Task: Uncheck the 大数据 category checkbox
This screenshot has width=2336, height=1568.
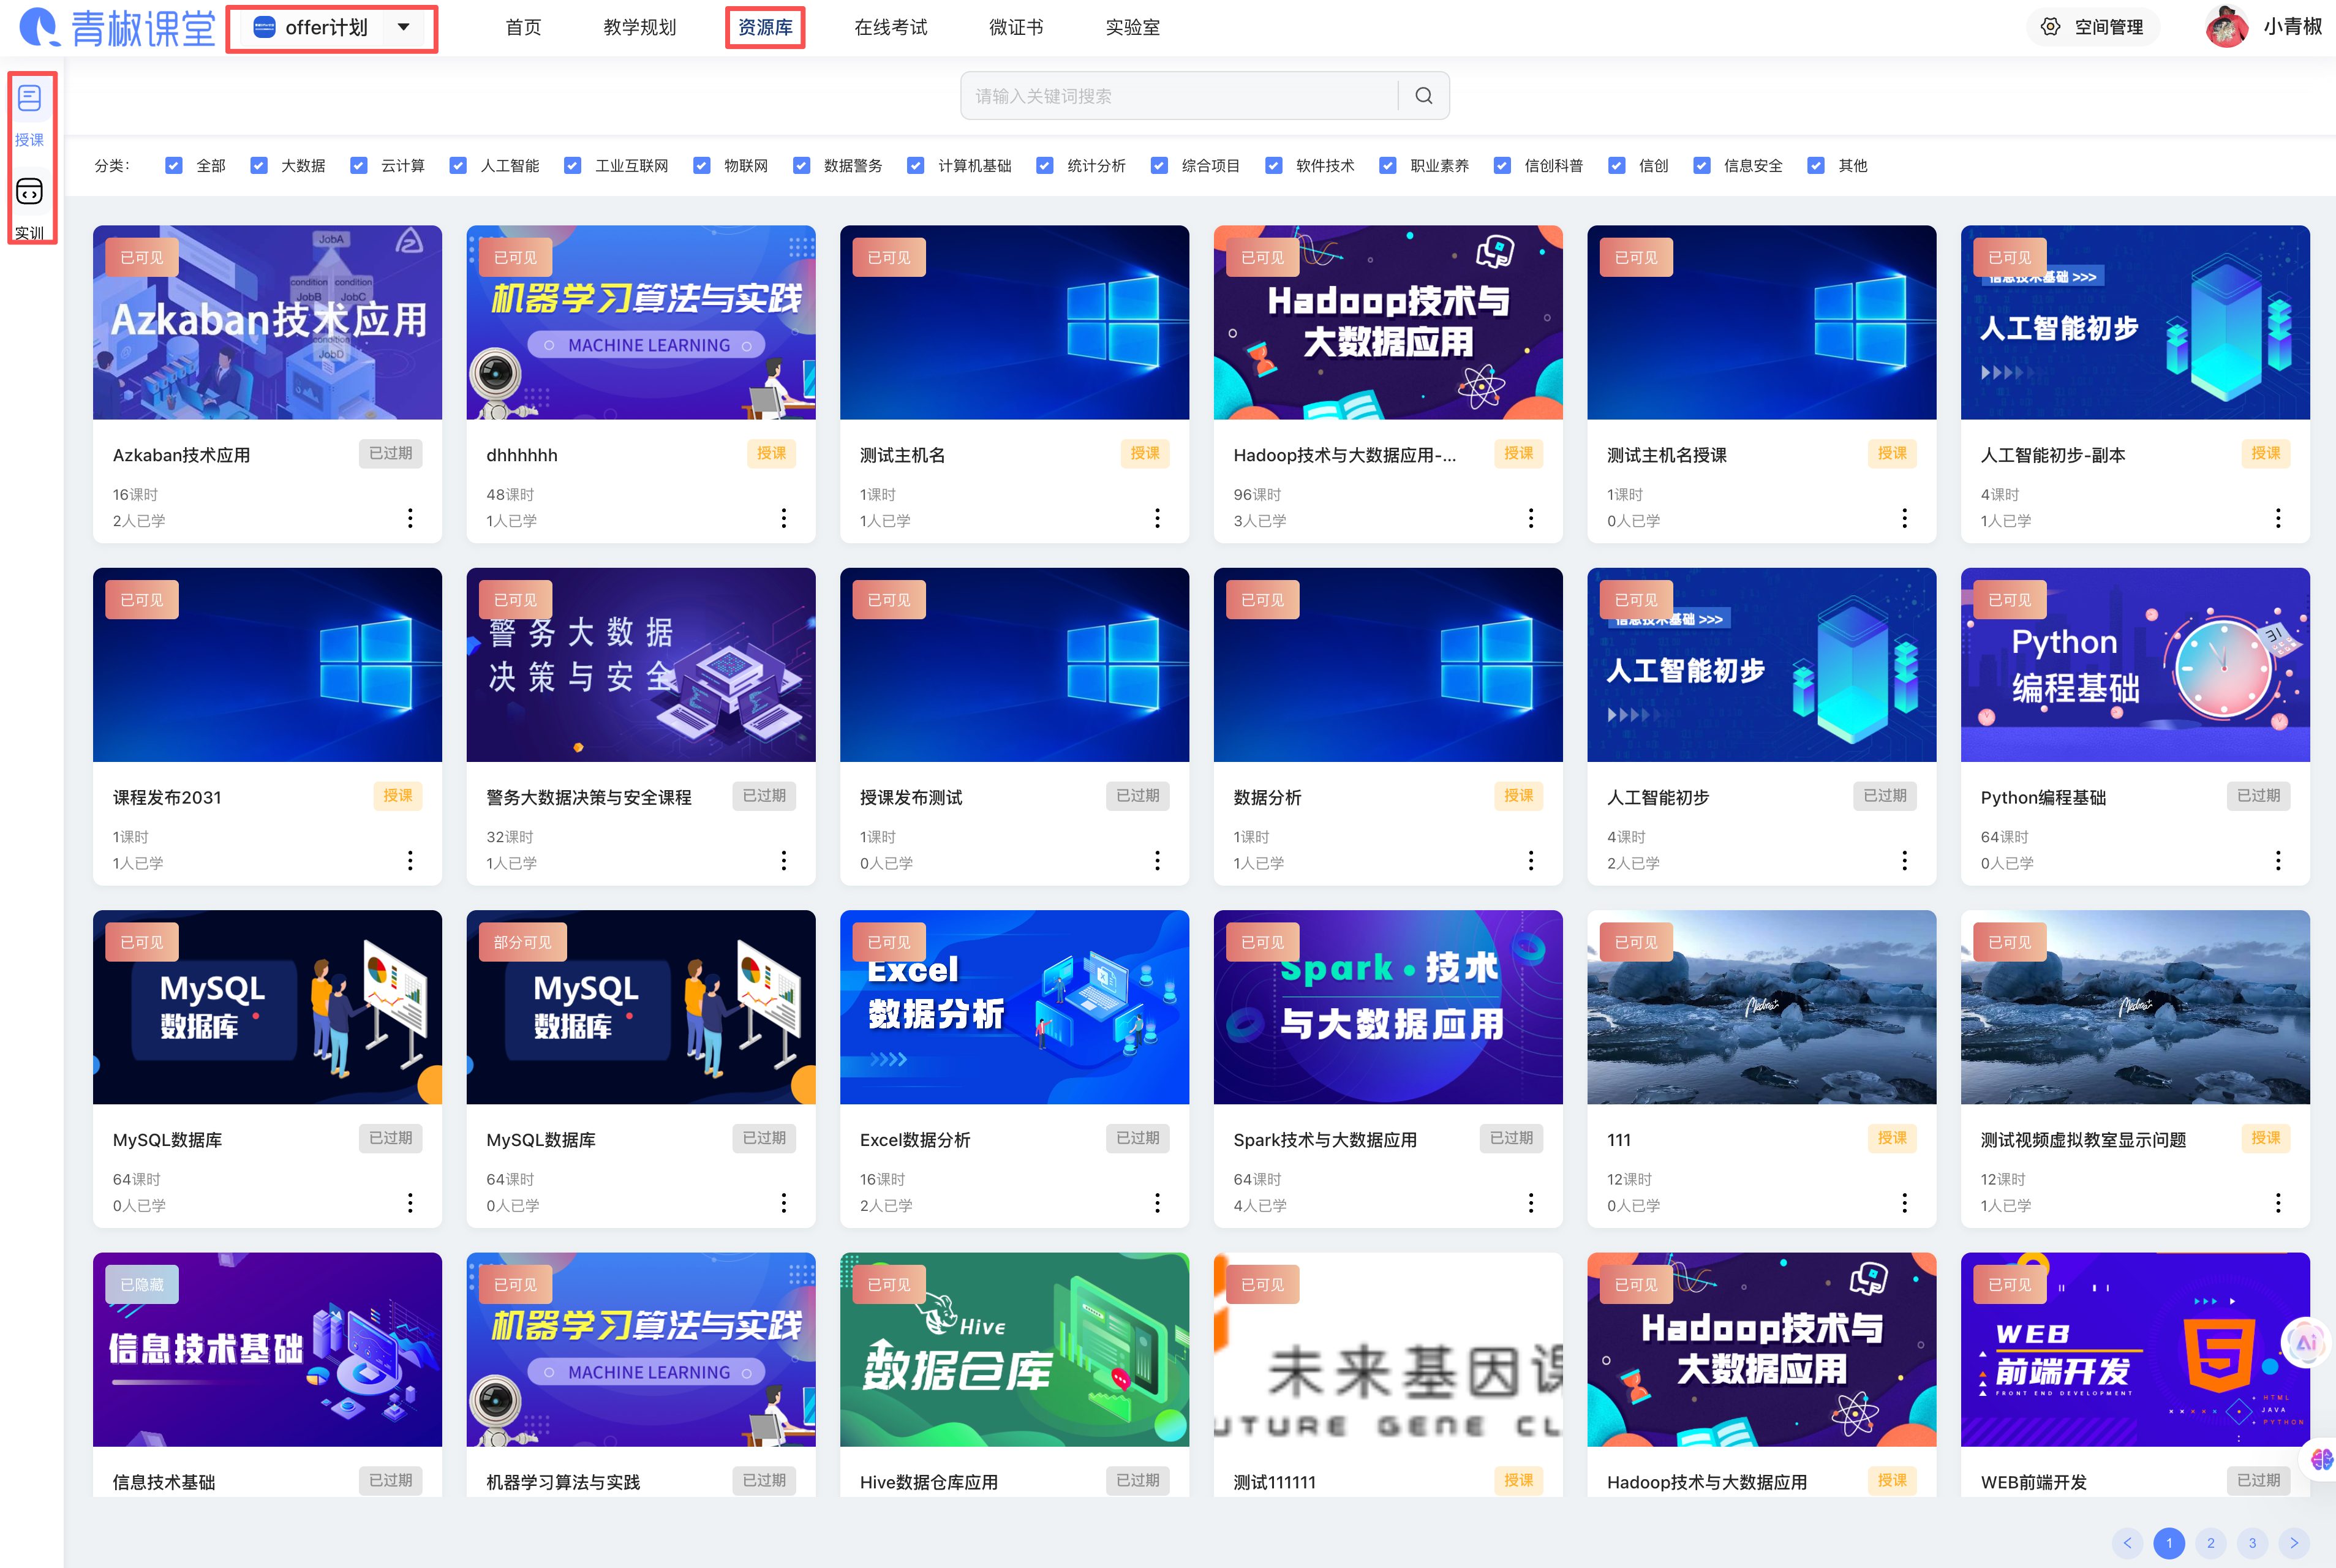Action: coord(259,166)
